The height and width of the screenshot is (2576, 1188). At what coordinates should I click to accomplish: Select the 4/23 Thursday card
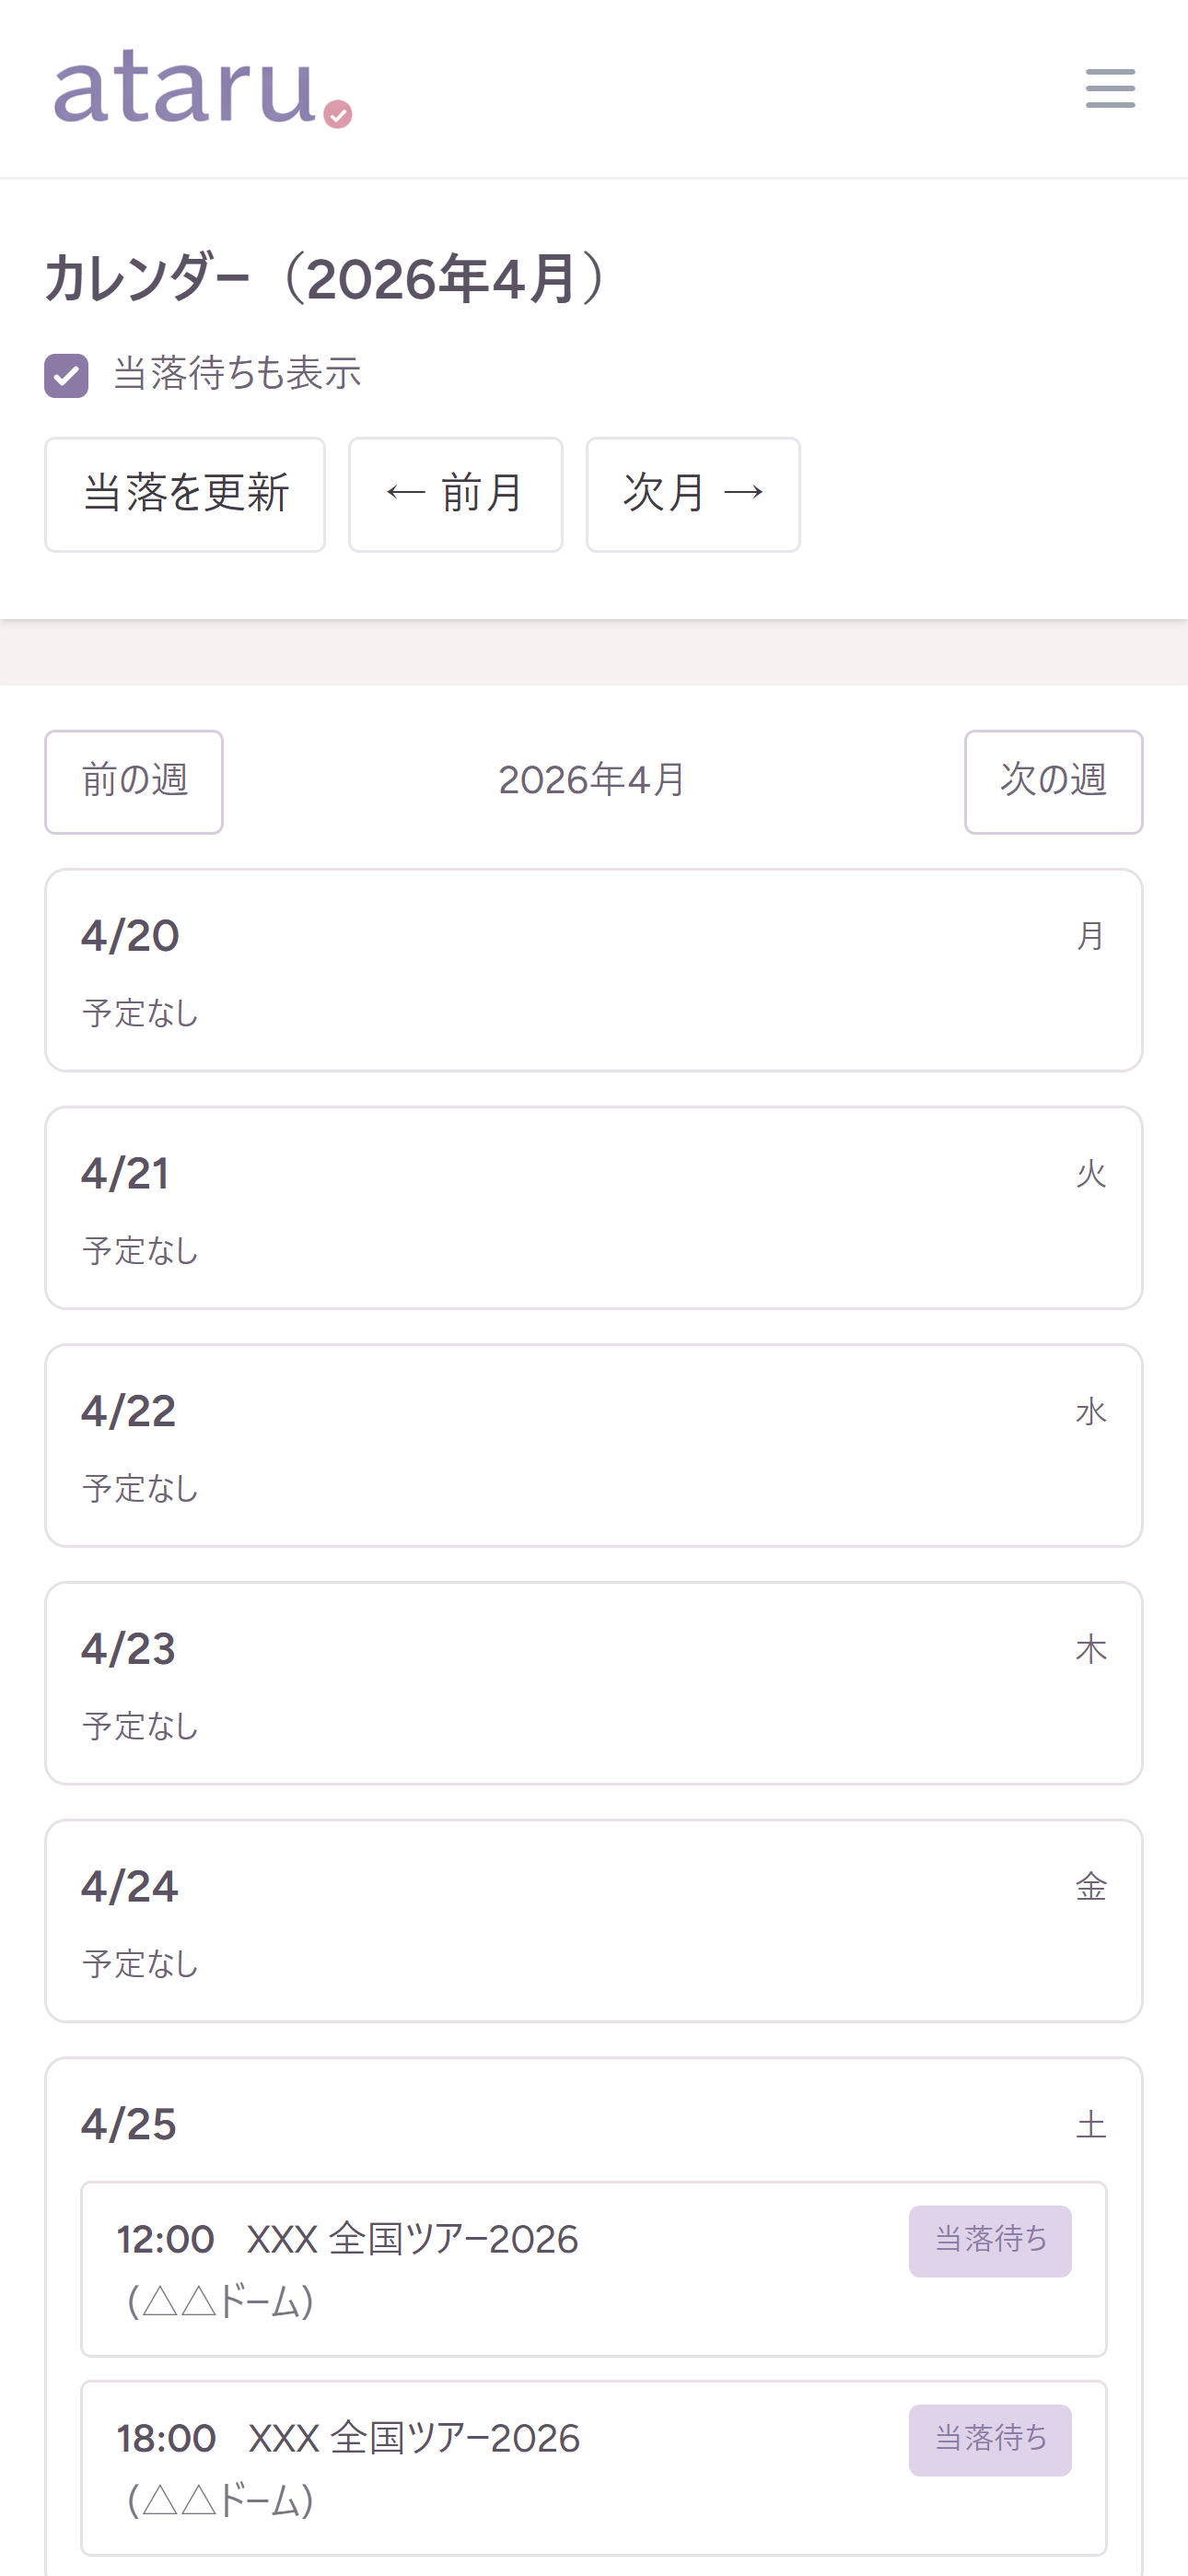click(593, 1683)
